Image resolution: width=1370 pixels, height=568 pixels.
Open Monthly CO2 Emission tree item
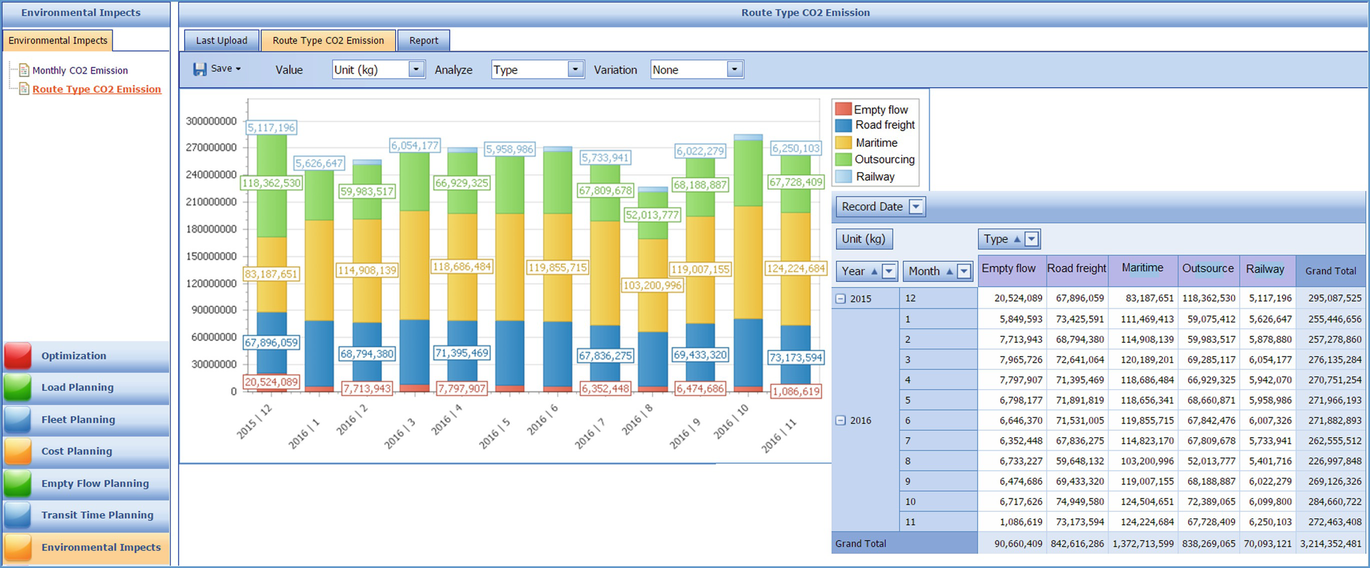coord(80,71)
